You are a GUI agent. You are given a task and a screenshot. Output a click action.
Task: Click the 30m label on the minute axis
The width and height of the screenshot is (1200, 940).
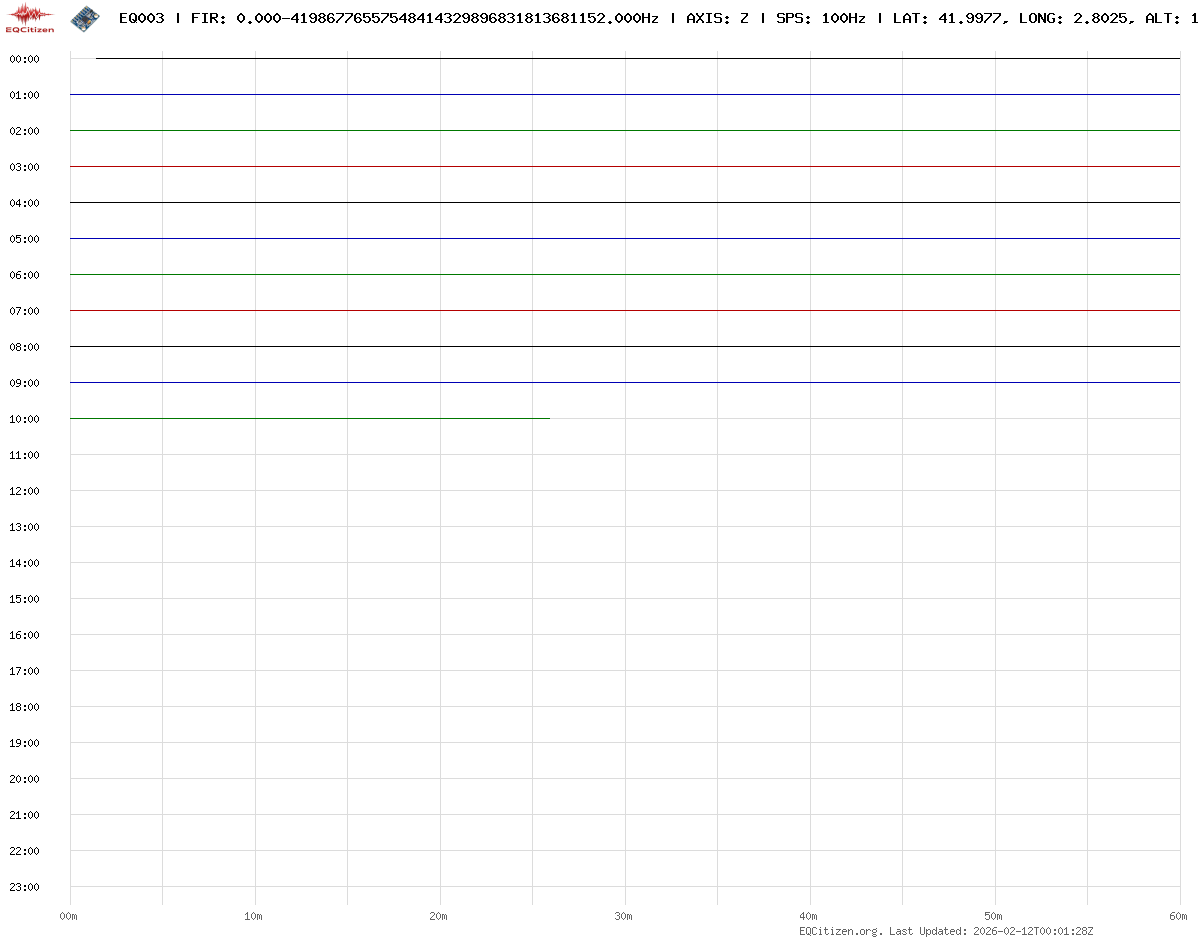[623, 916]
